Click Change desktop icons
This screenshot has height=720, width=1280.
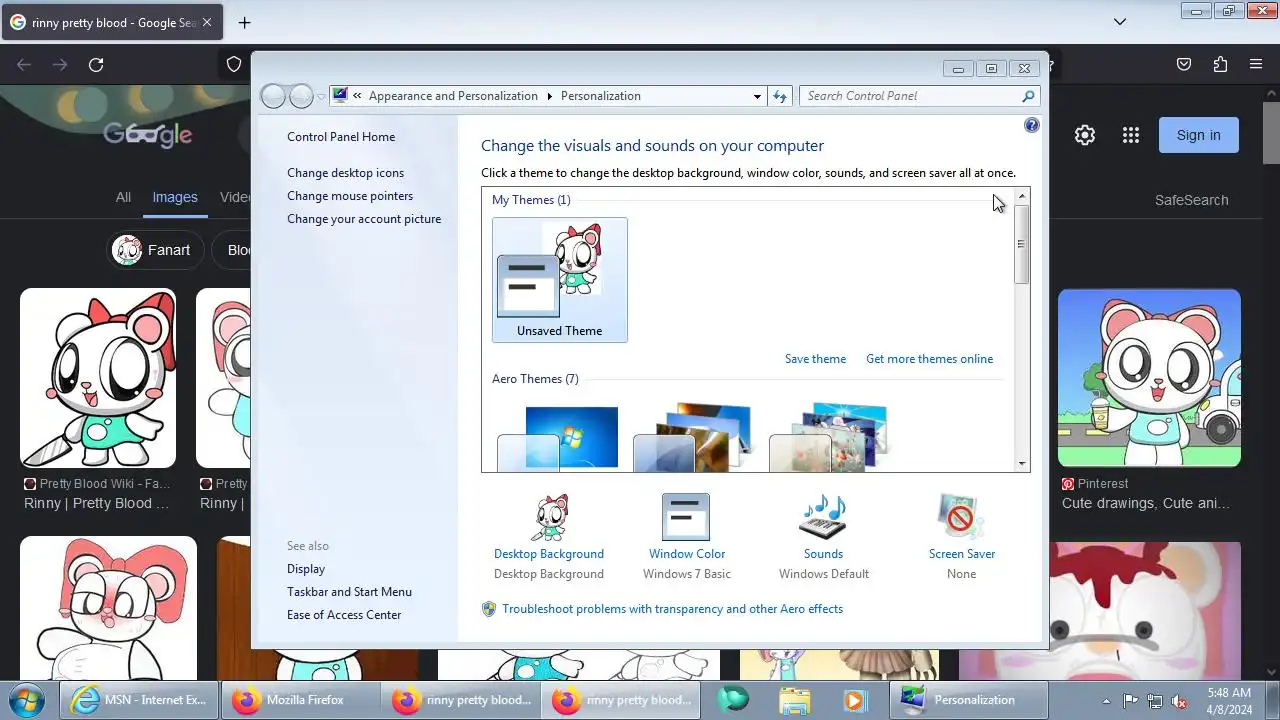pyautogui.click(x=345, y=173)
